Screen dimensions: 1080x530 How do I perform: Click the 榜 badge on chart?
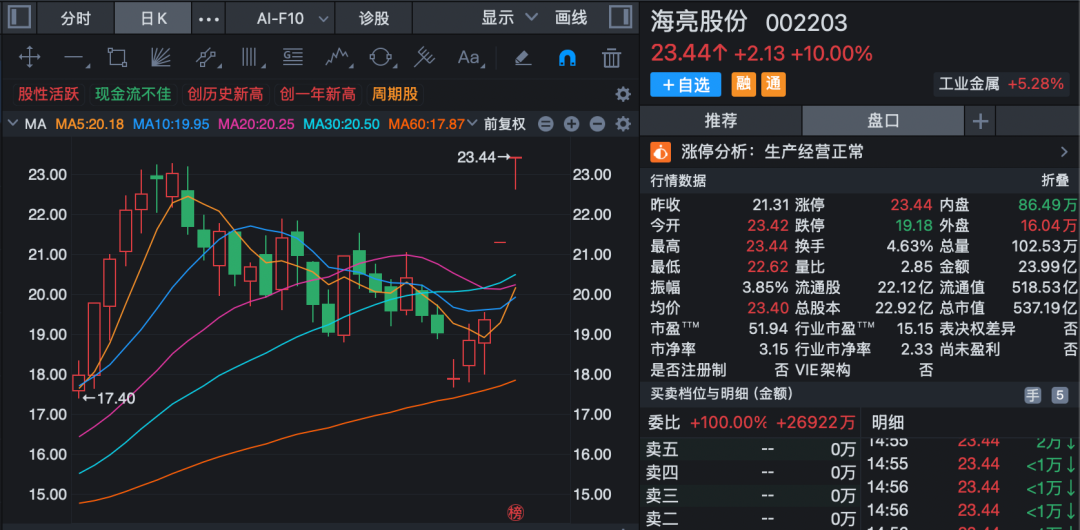click(515, 512)
